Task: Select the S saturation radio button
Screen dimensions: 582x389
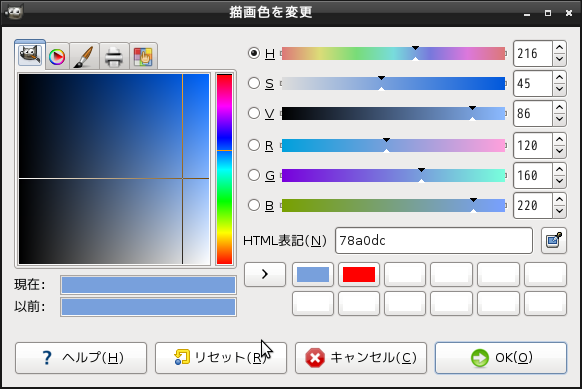Action: [x=254, y=83]
